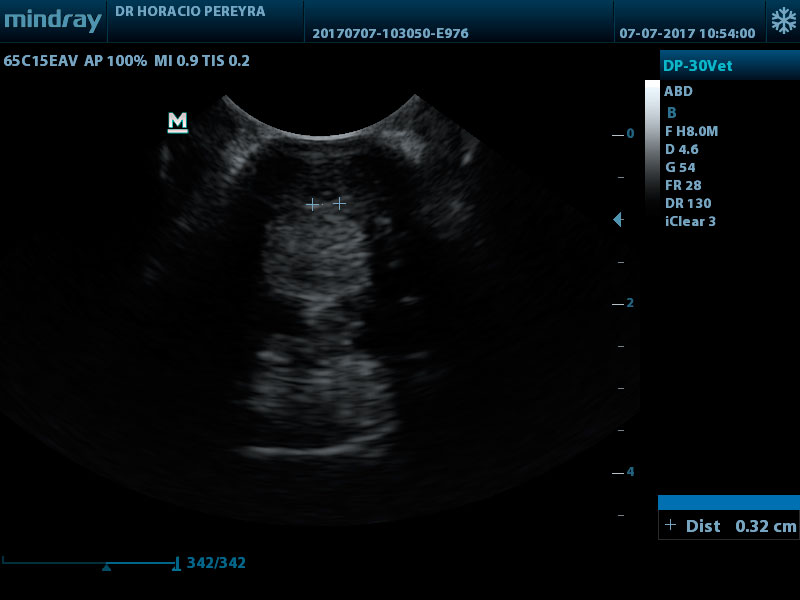Image resolution: width=800 pixels, height=600 pixels.
Task: Click the blue measurement result header bar
Action: pyautogui.click(x=729, y=502)
